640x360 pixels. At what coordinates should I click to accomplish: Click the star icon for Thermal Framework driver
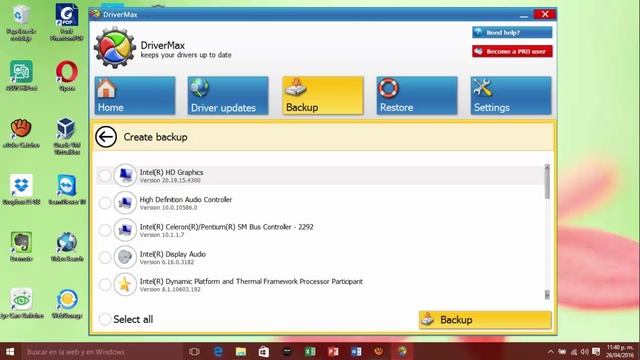125,284
